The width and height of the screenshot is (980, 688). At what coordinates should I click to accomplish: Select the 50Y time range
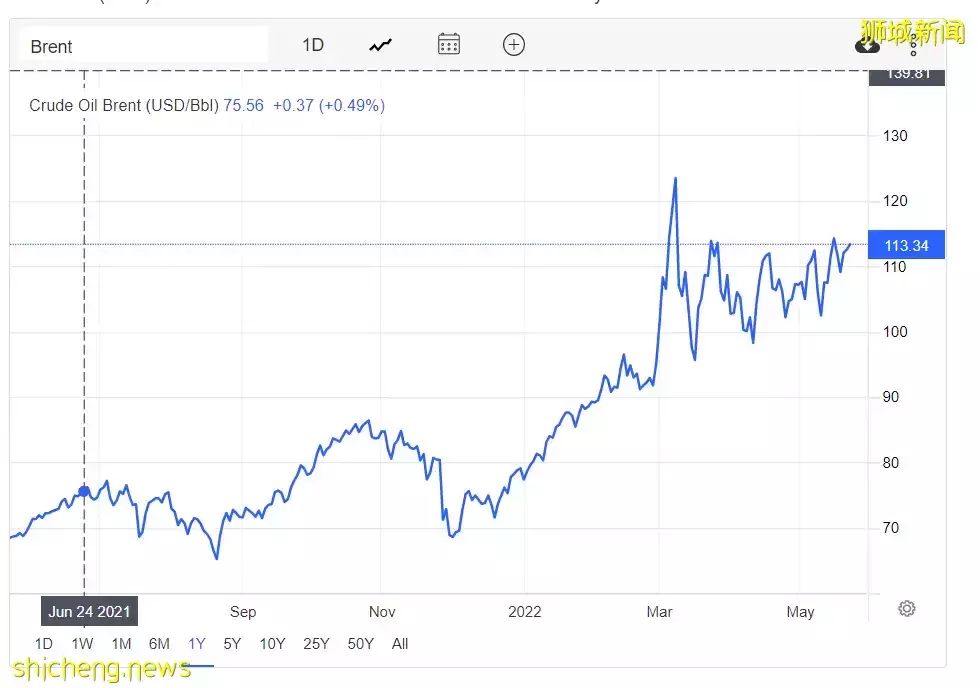pyautogui.click(x=361, y=644)
